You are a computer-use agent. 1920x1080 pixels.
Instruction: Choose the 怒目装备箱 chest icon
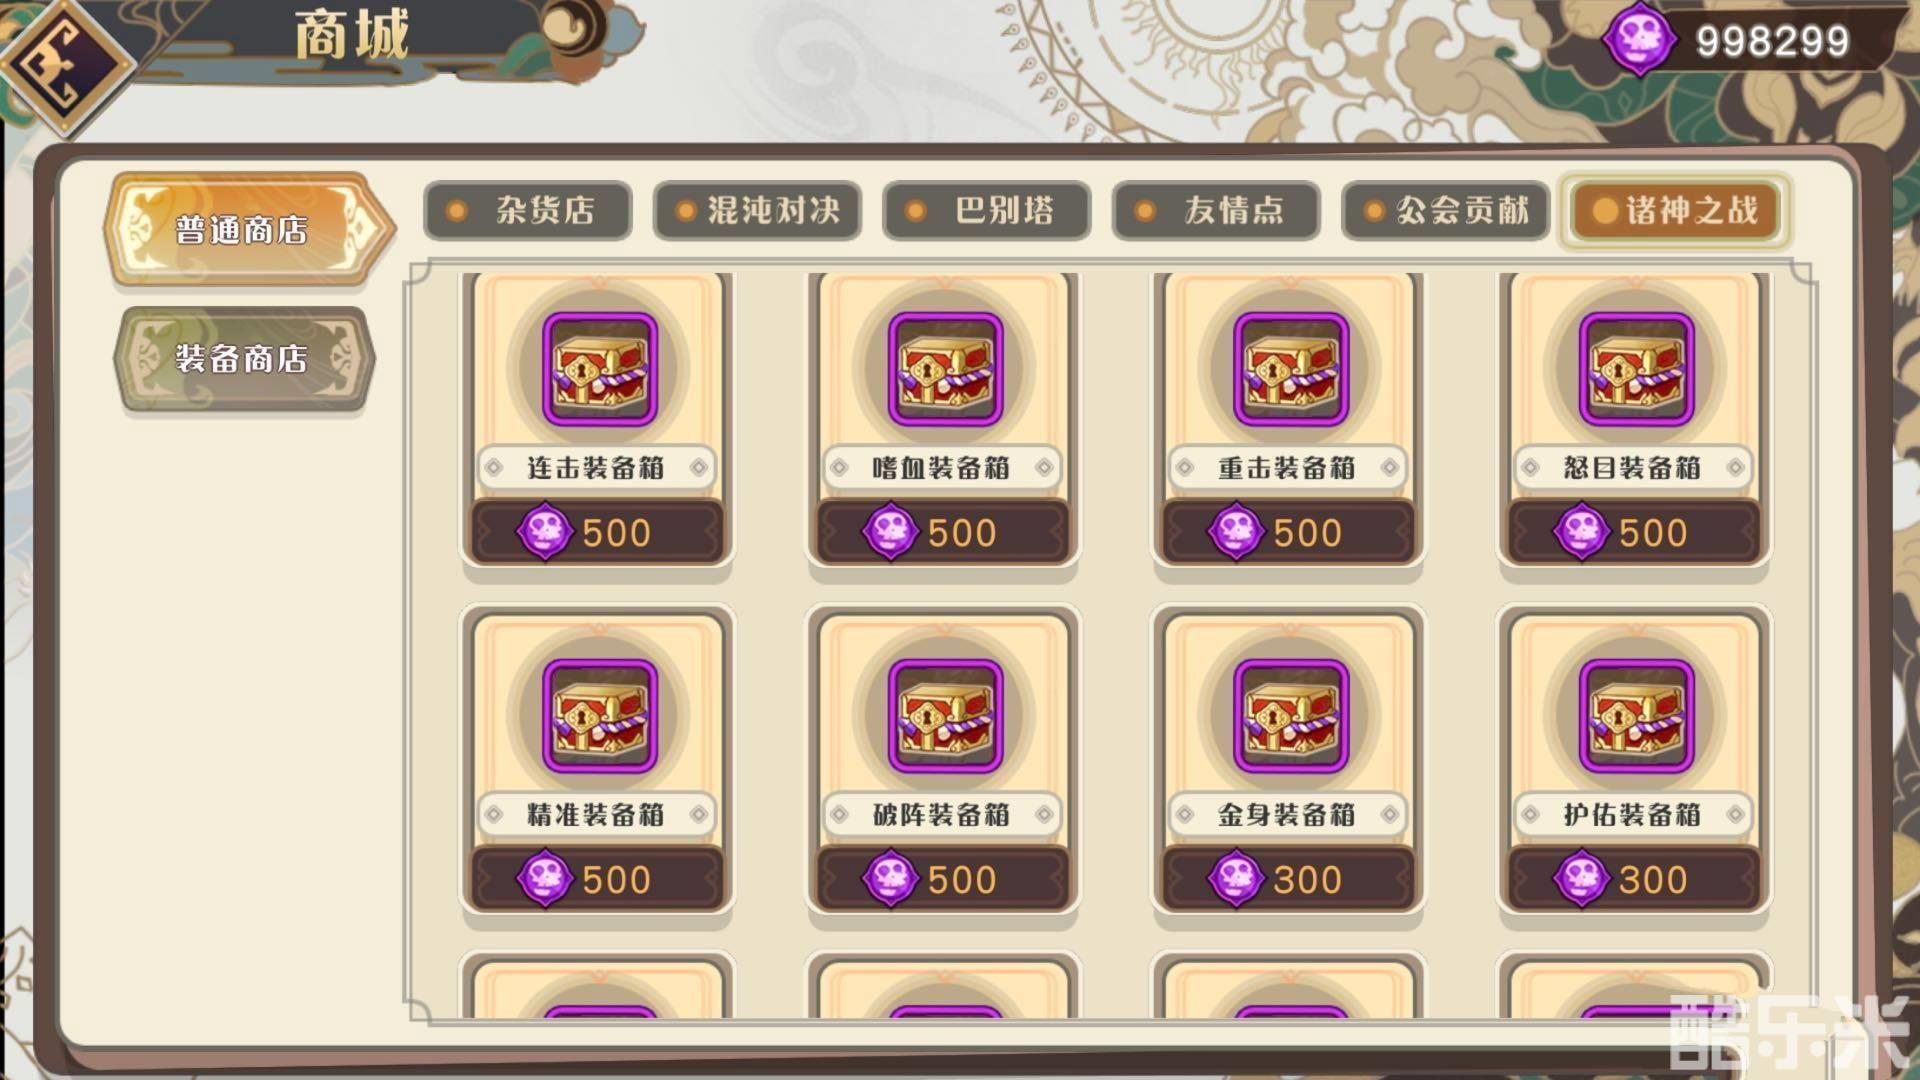(x=1637, y=369)
